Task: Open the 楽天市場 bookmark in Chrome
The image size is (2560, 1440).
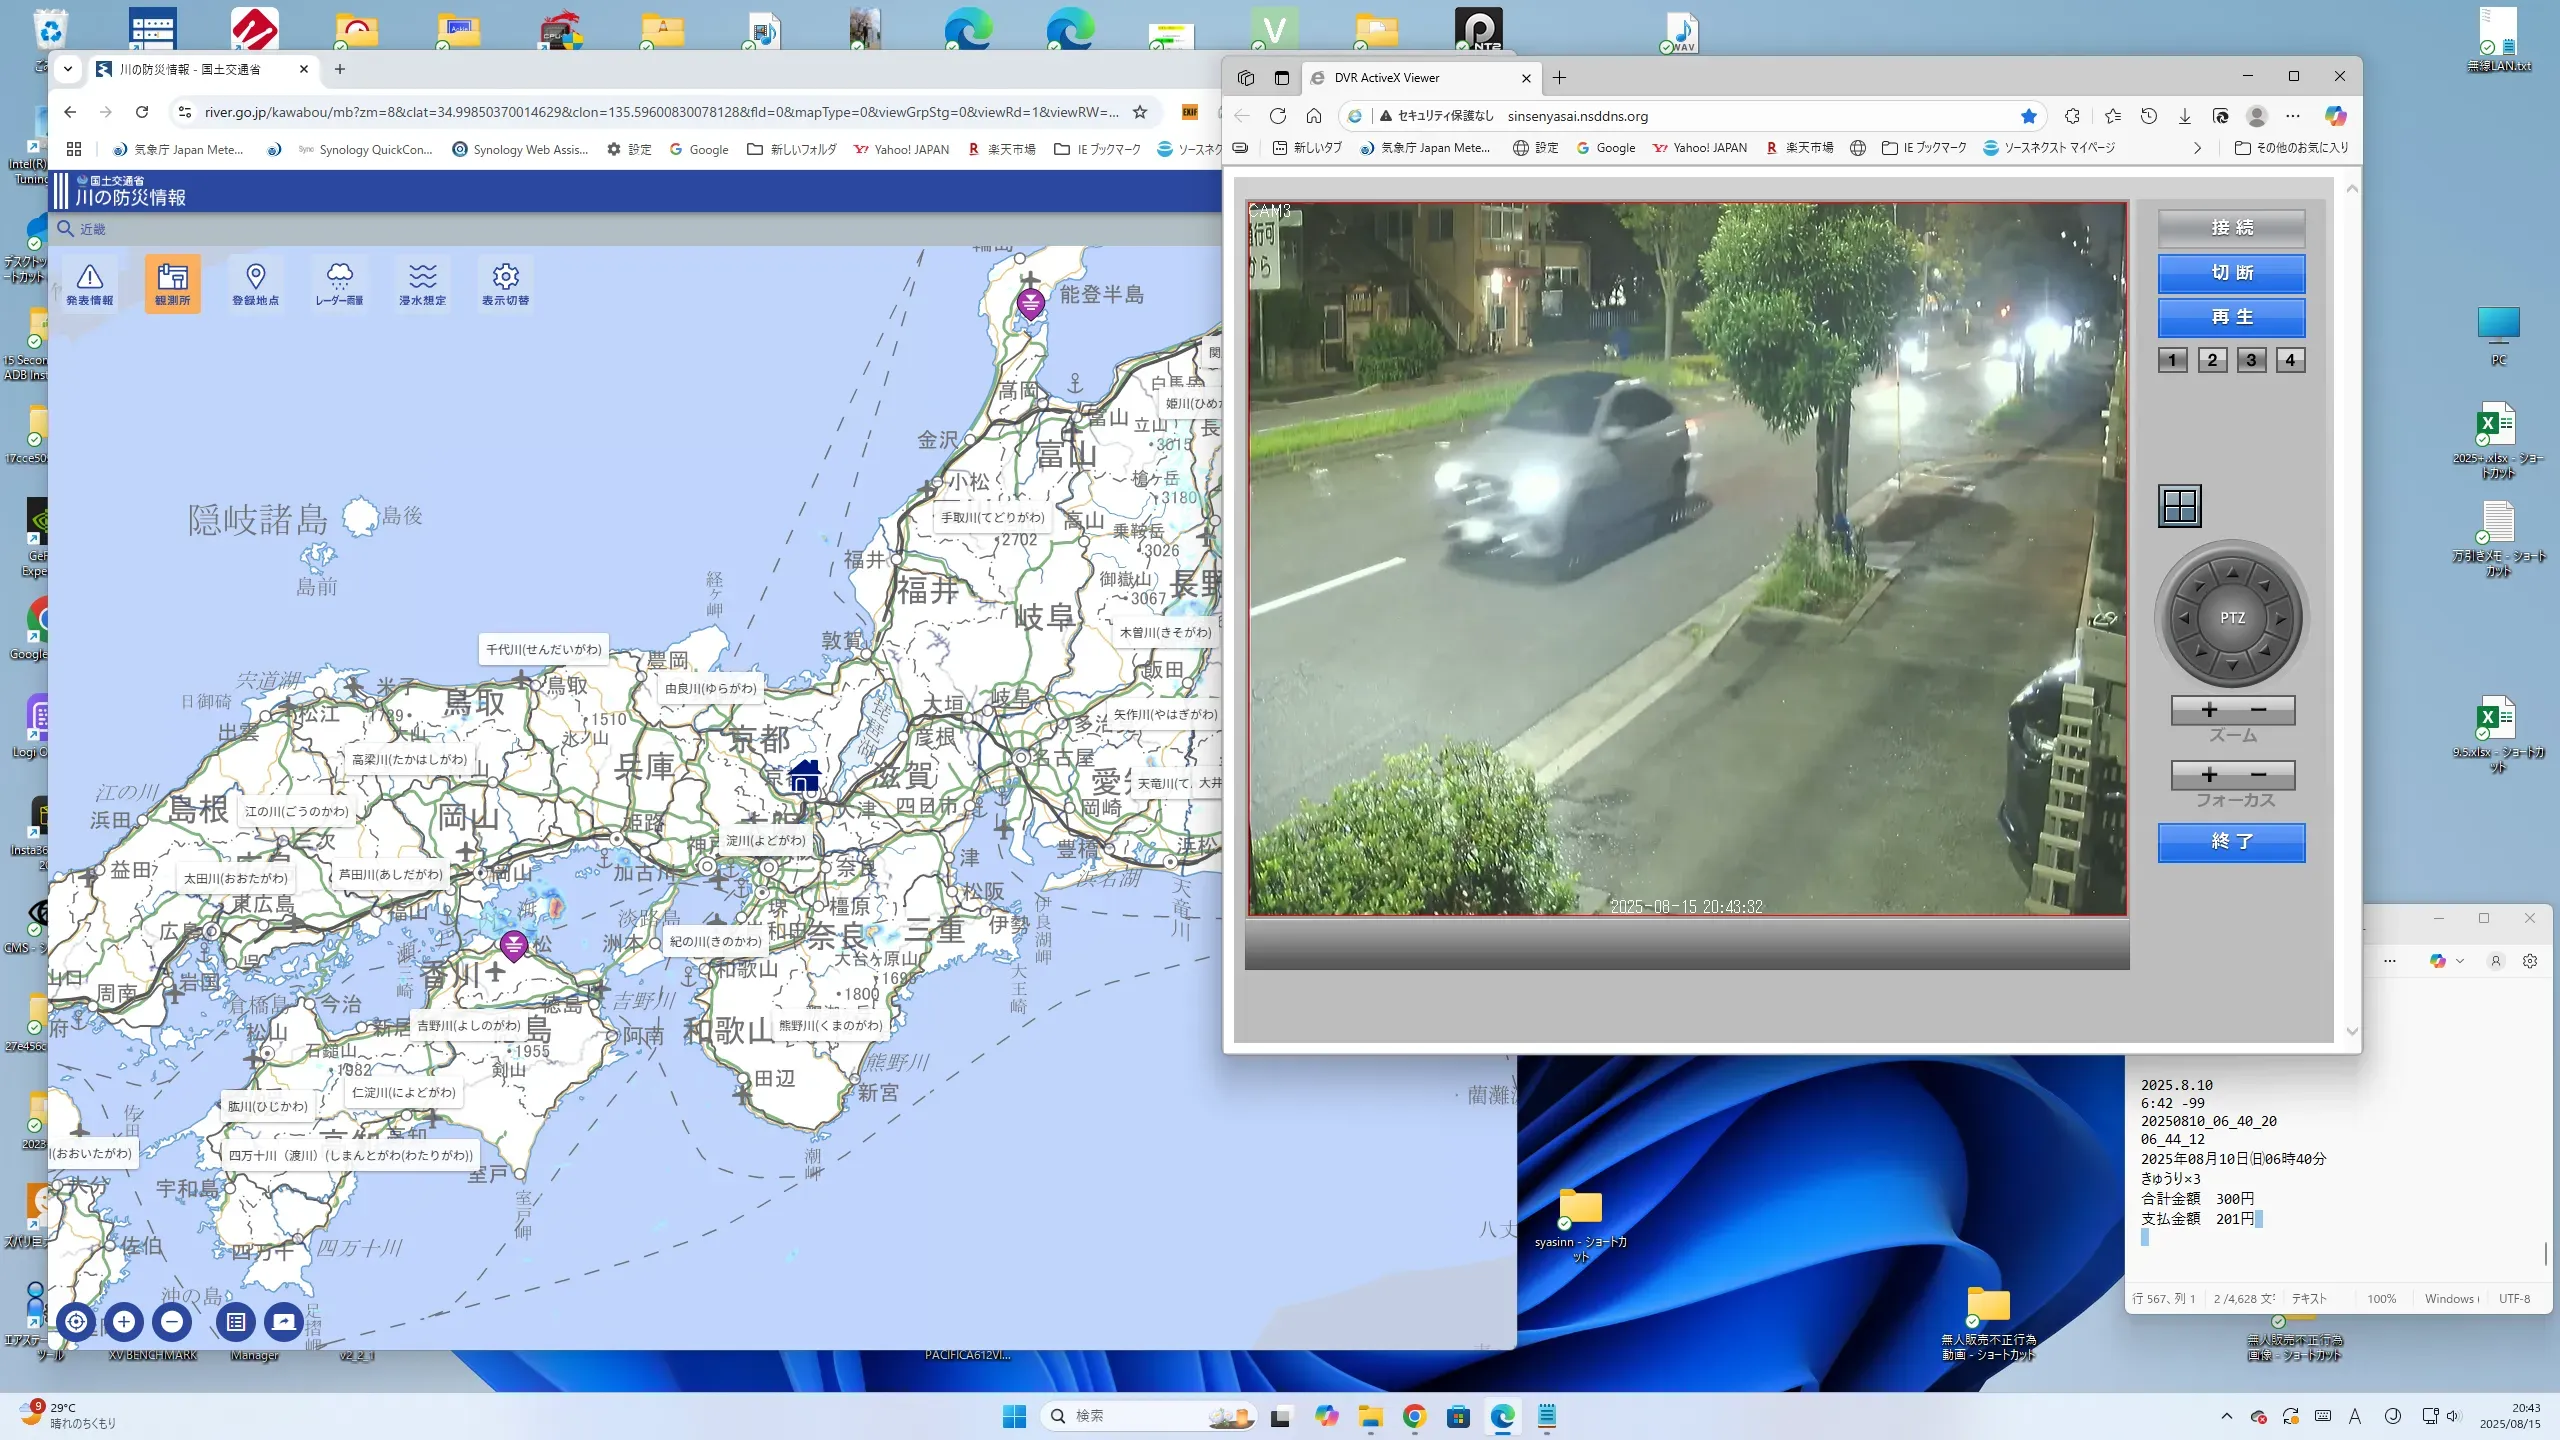Action: click(x=1001, y=150)
